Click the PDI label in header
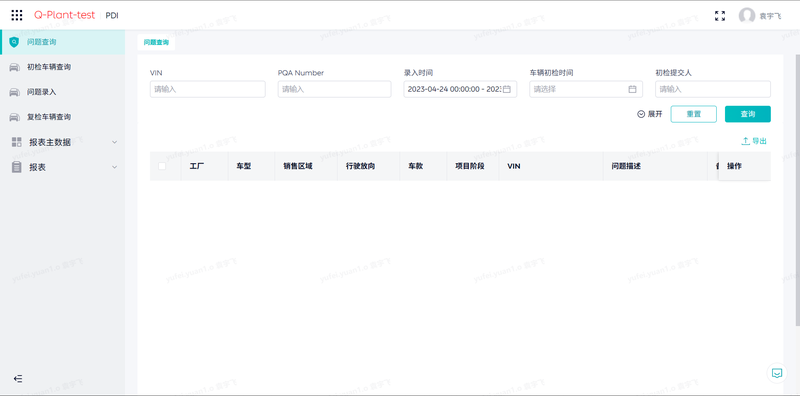 (112, 16)
